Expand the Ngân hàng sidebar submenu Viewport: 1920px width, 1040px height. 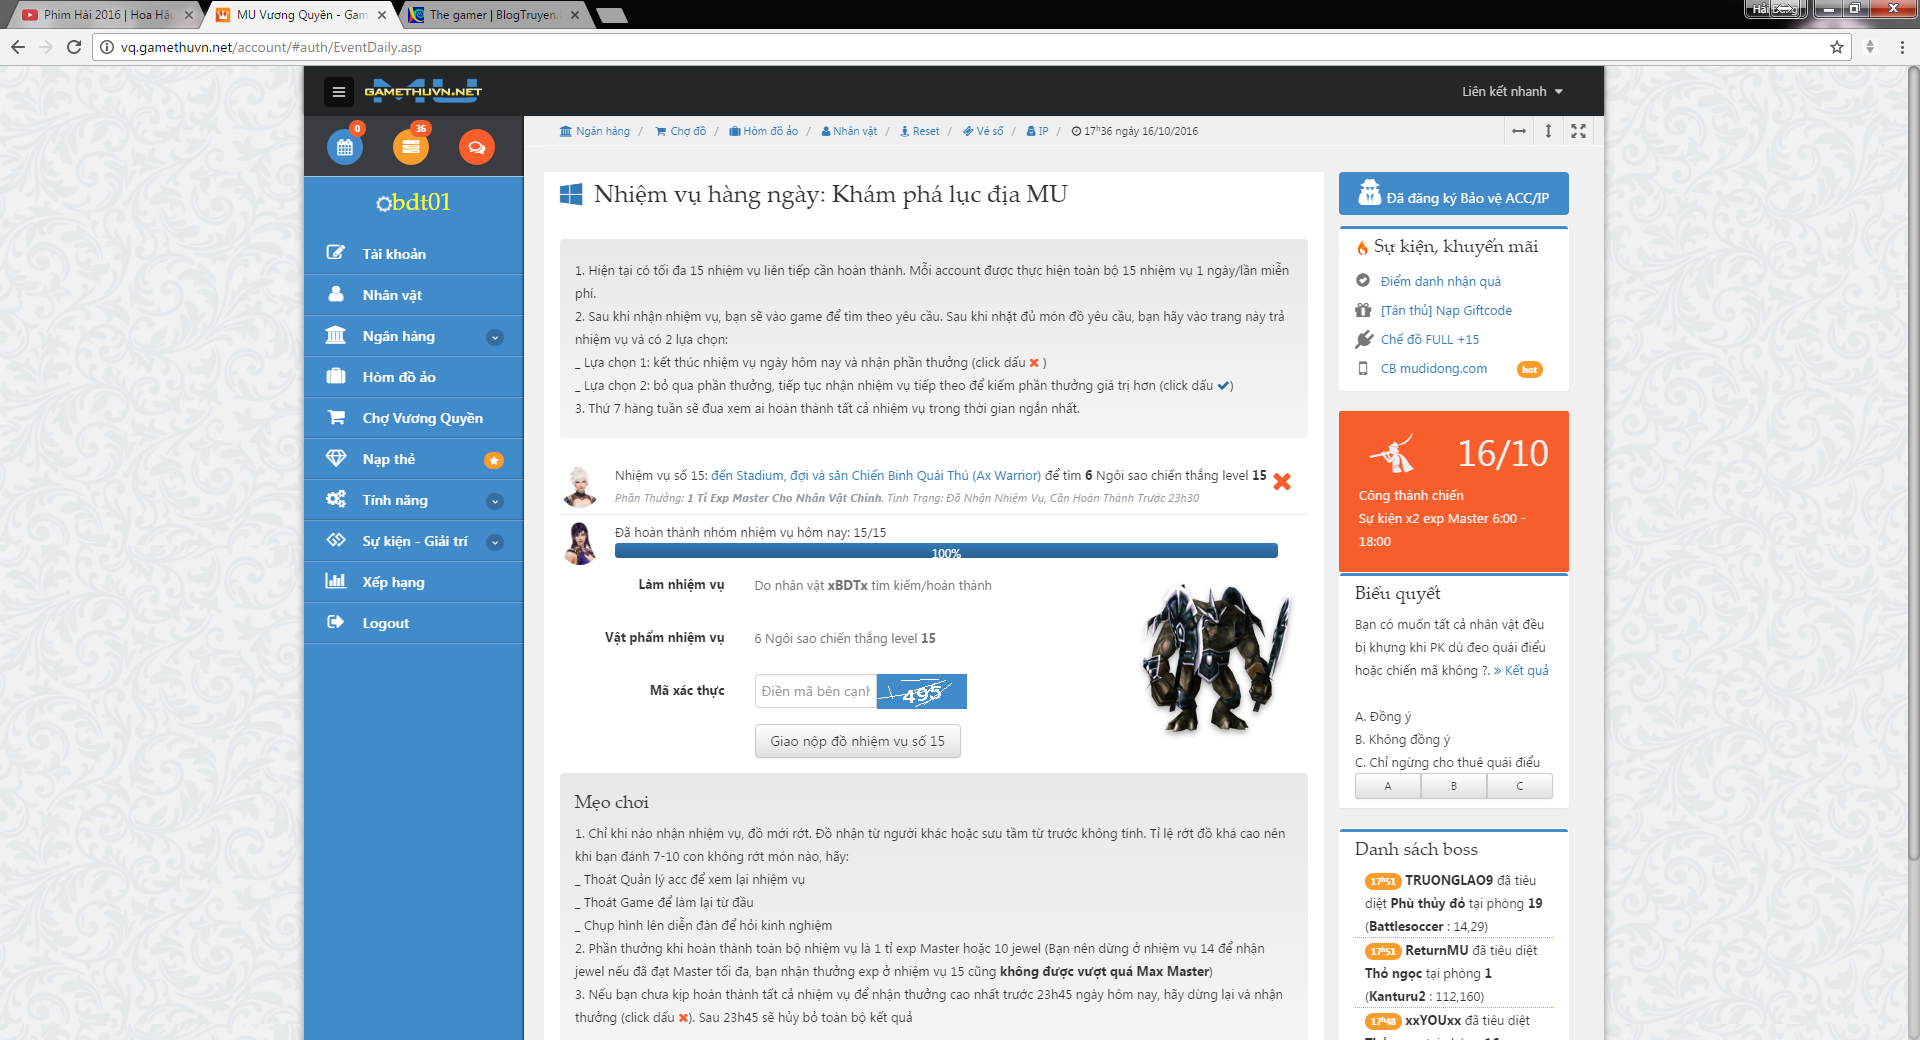click(494, 337)
